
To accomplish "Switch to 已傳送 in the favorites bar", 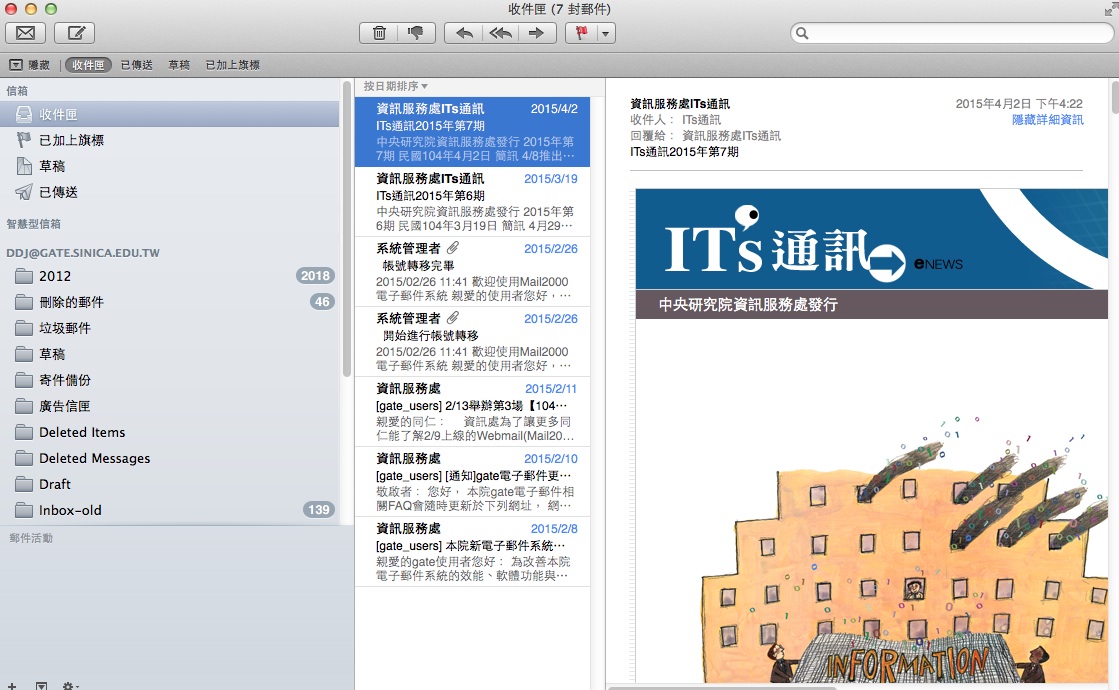I will [136, 65].
